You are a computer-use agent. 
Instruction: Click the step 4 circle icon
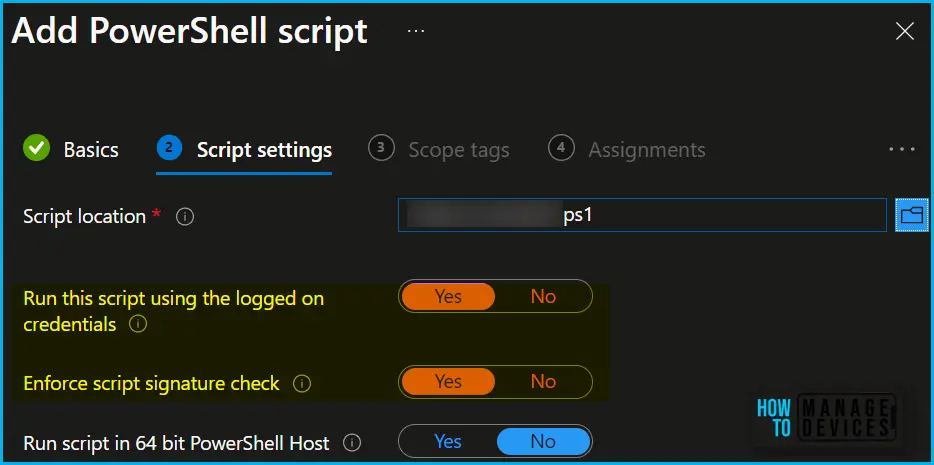point(561,148)
